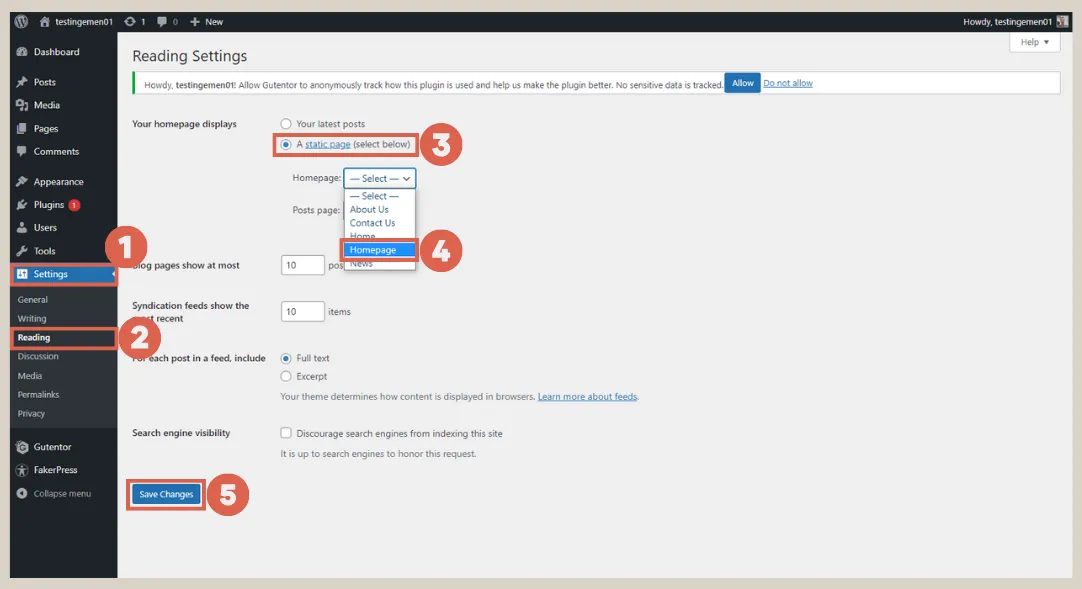This screenshot has height=589, width=1082.
Task: Click the syndication feeds items input field
Action: 302,311
